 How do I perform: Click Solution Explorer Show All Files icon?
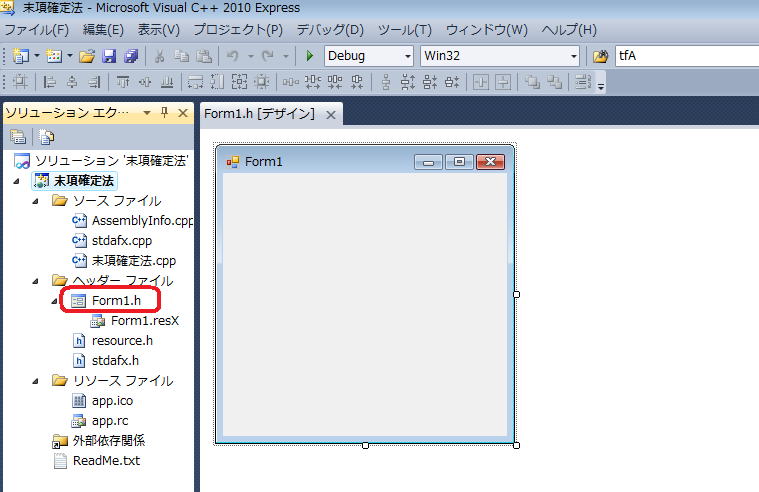(x=46, y=137)
